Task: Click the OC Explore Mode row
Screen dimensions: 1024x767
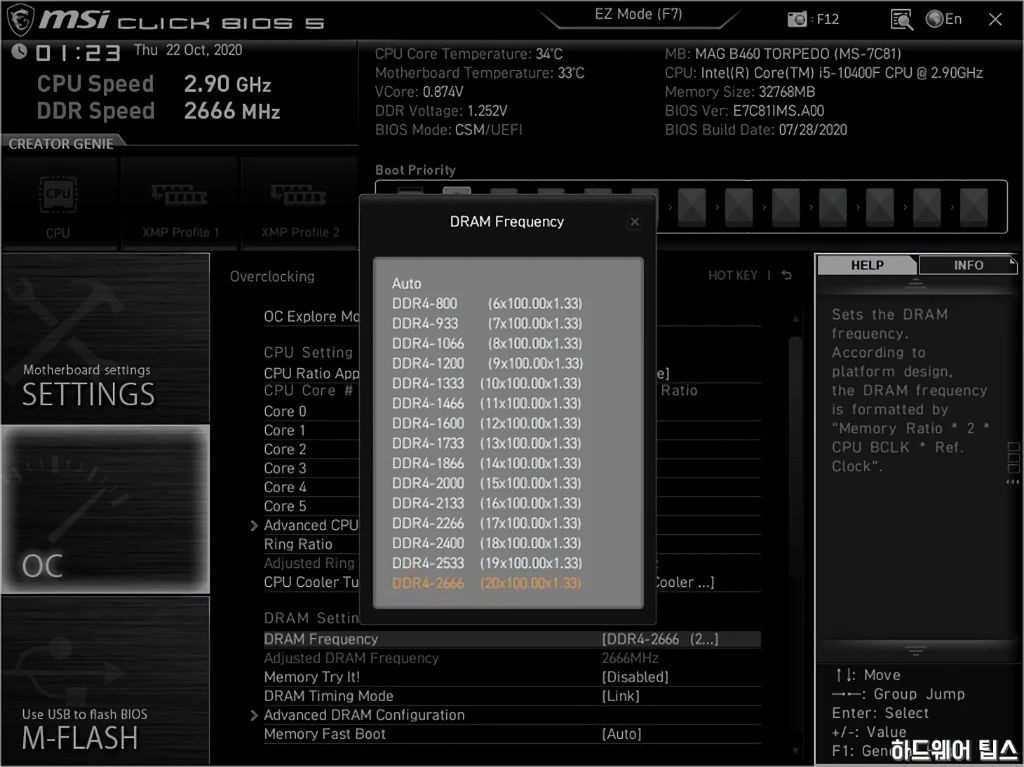Action: [x=311, y=316]
